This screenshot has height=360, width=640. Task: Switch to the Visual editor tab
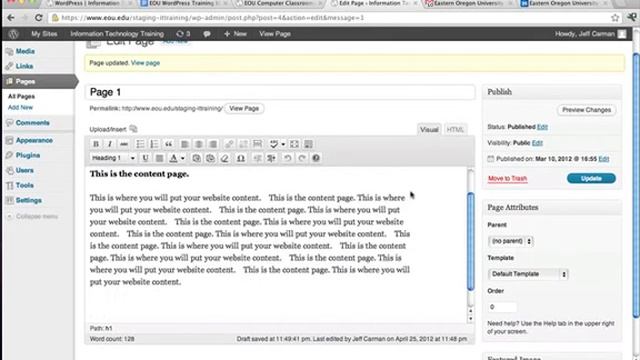point(429,129)
